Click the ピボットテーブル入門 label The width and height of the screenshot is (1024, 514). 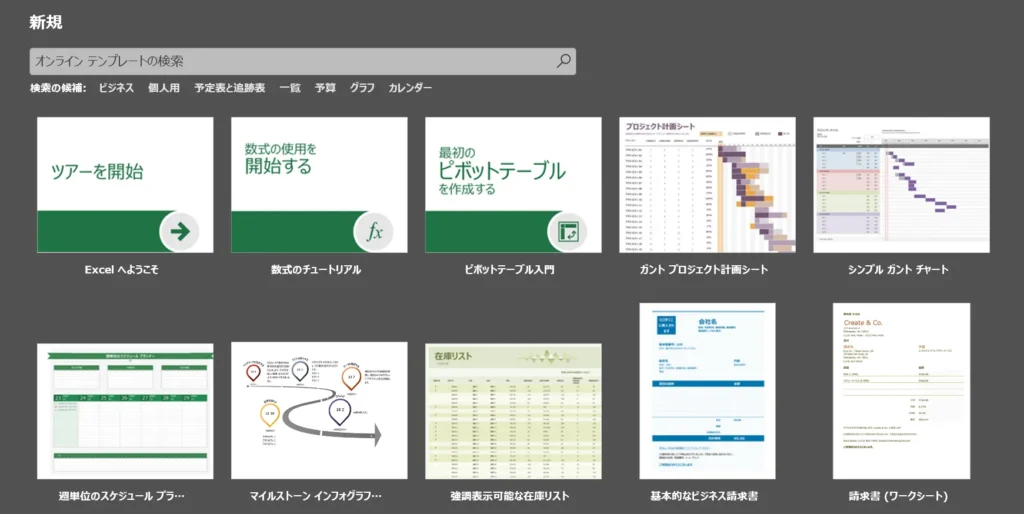(510, 270)
